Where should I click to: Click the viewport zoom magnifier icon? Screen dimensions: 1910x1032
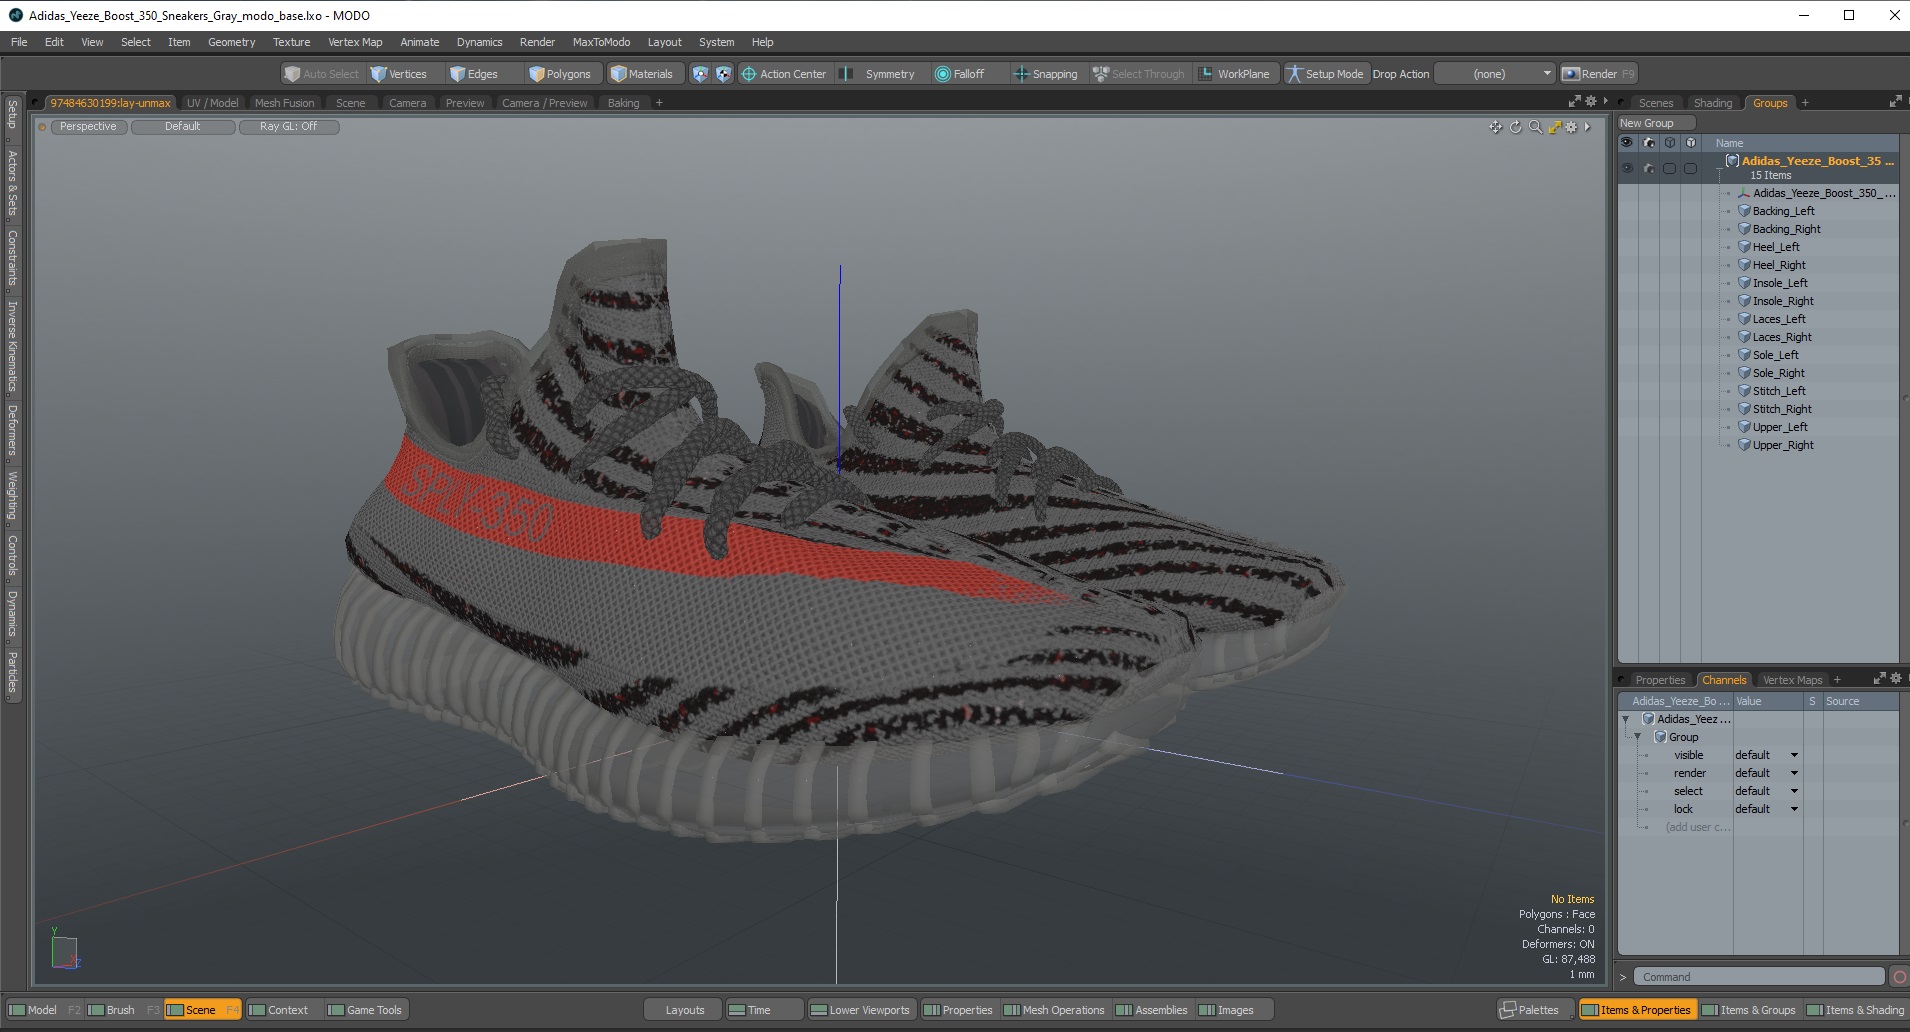coord(1535,127)
